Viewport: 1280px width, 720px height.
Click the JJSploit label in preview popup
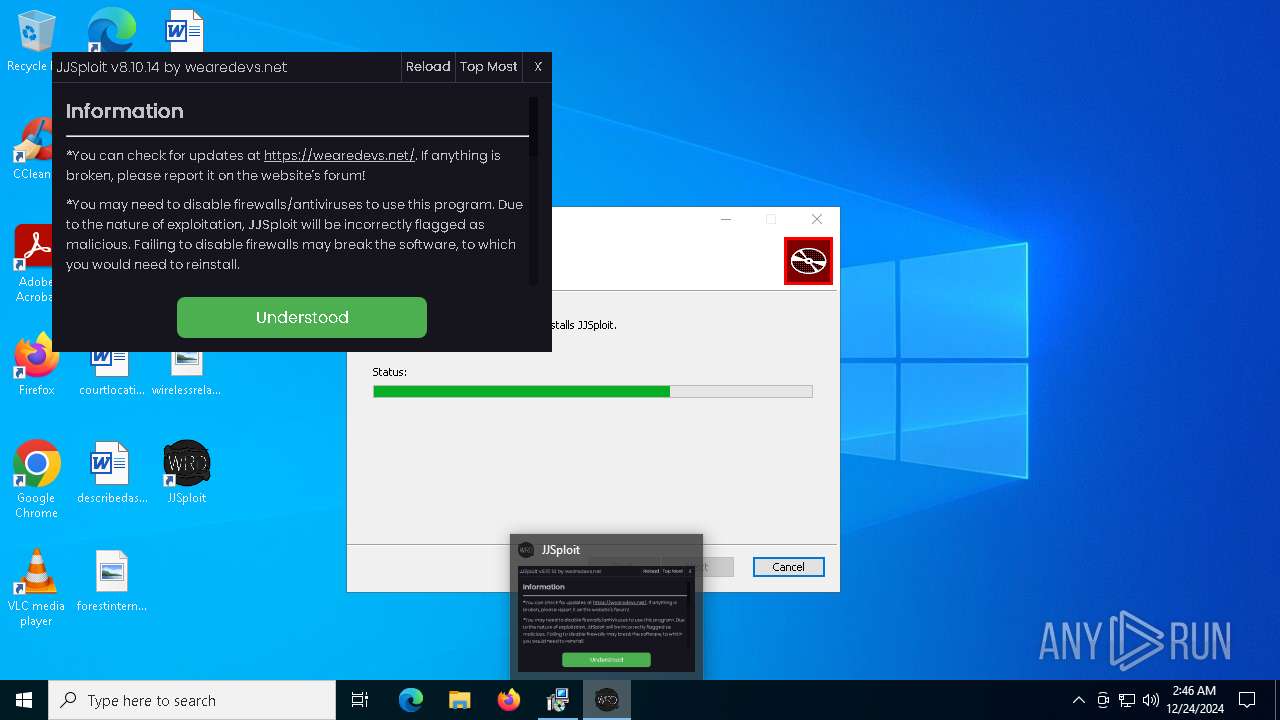coord(561,550)
